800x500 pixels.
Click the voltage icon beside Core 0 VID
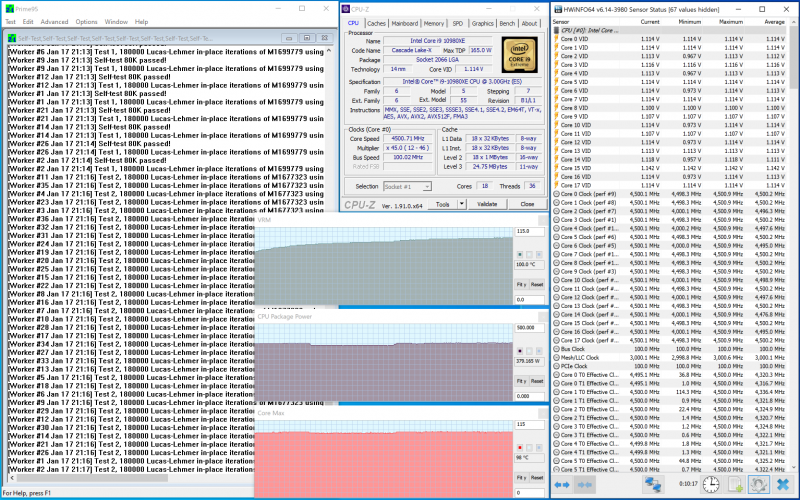pyautogui.click(x=557, y=39)
